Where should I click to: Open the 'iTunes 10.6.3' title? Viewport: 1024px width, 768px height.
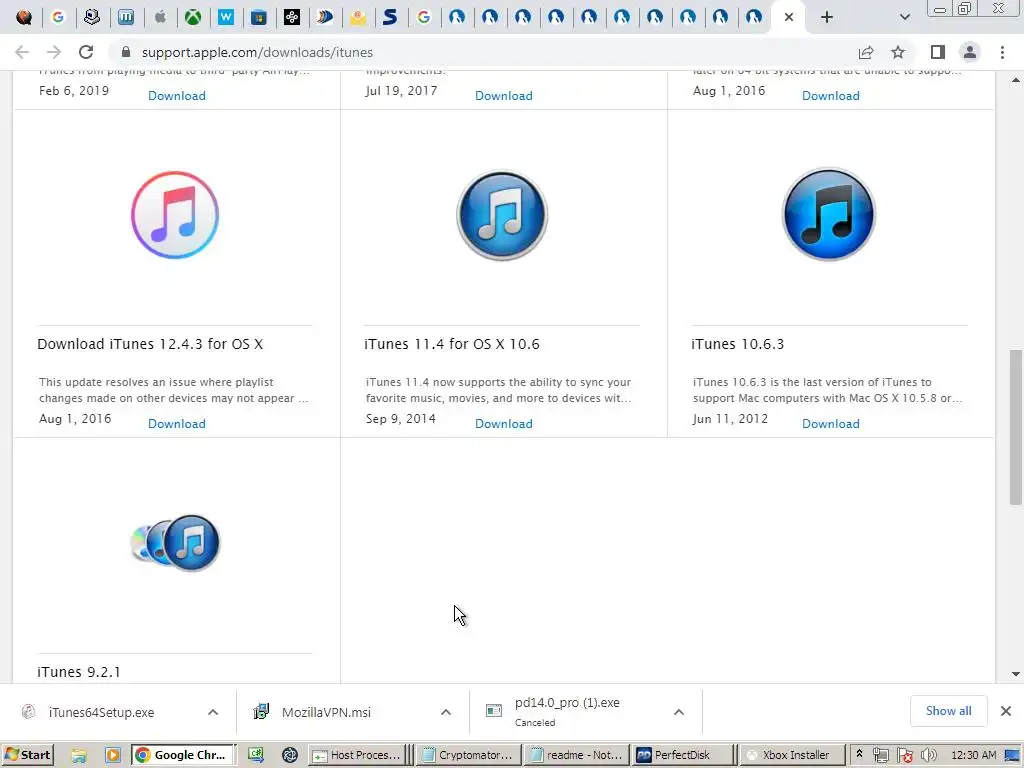[738, 344]
